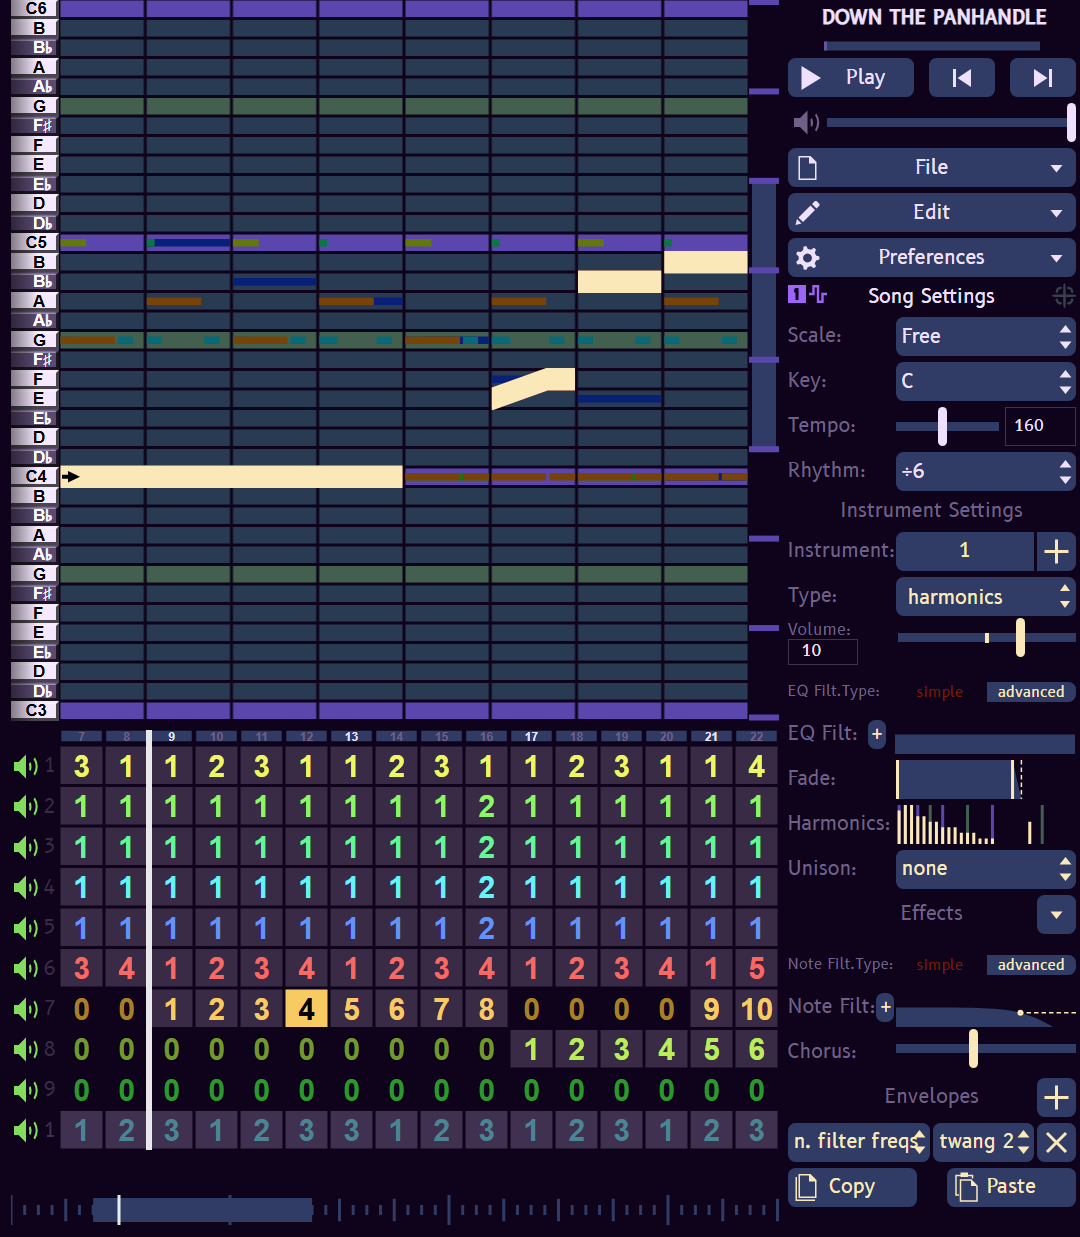Add a new instrument with plus icon
This screenshot has height=1237, width=1080.
[x=1056, y=551]
